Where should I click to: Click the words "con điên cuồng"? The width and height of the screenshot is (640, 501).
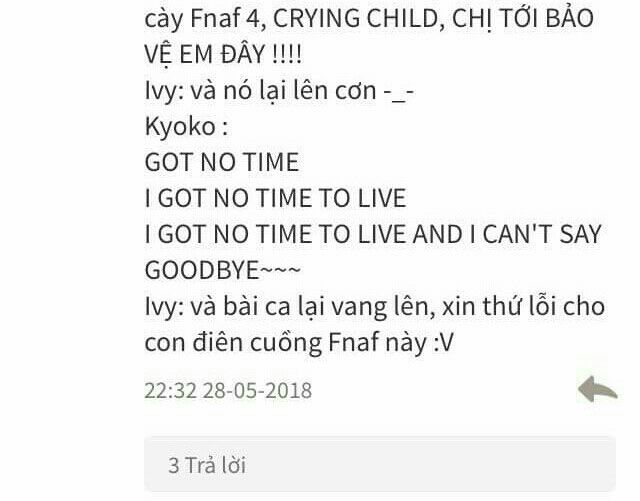(233, 343)
